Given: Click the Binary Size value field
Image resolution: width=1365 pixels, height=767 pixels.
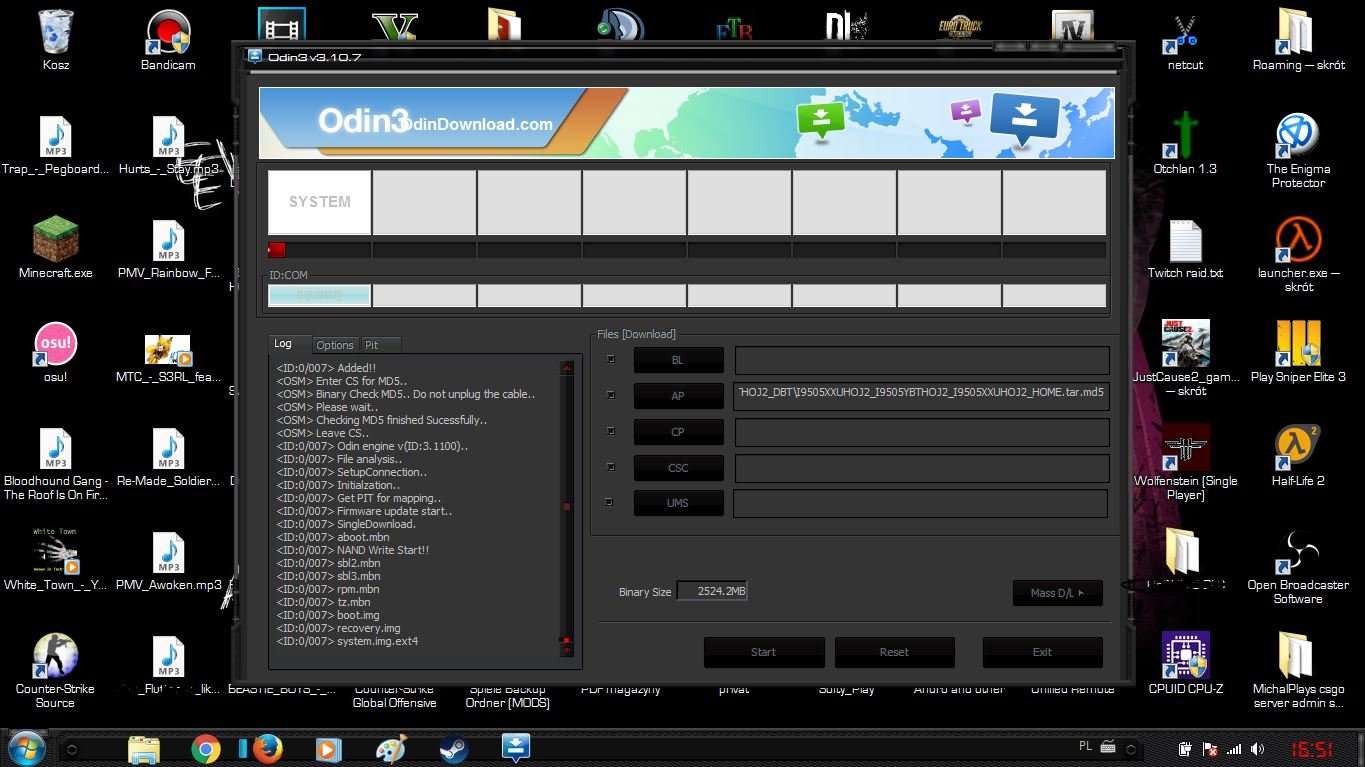Looking at the screenshot, I should click(712, 591).
